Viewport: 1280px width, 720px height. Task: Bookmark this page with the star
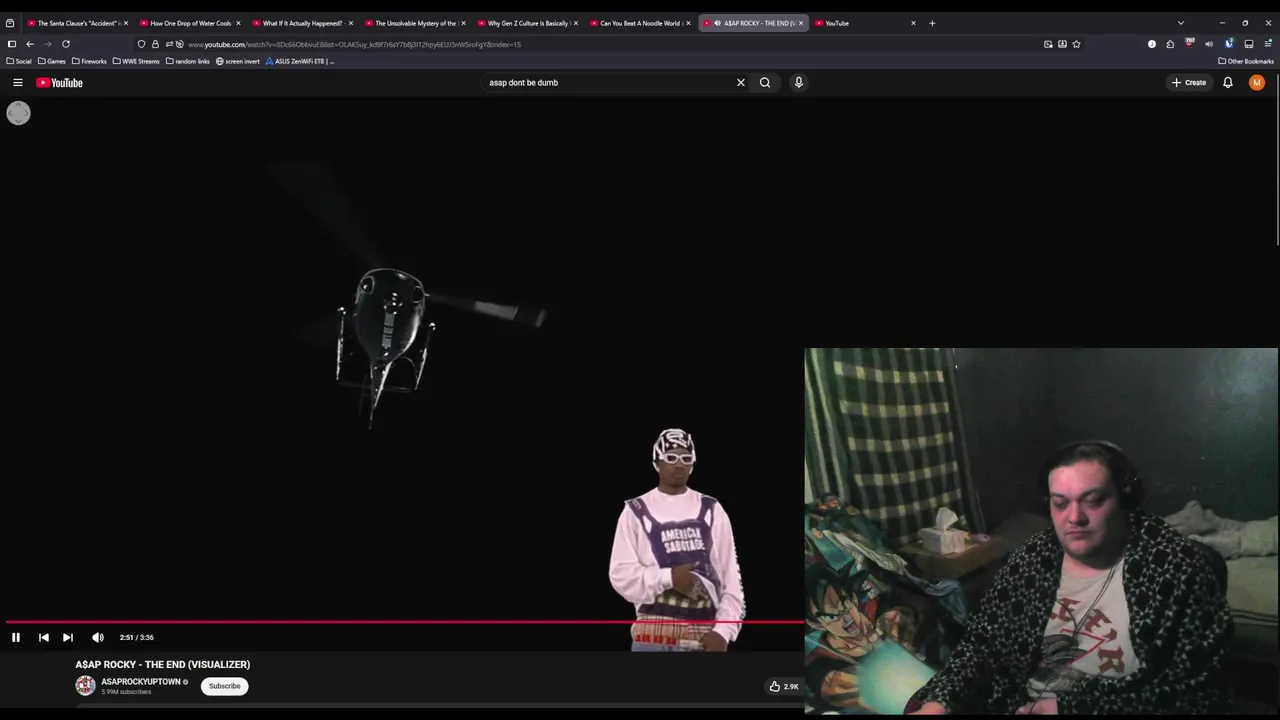[1076, 44]
